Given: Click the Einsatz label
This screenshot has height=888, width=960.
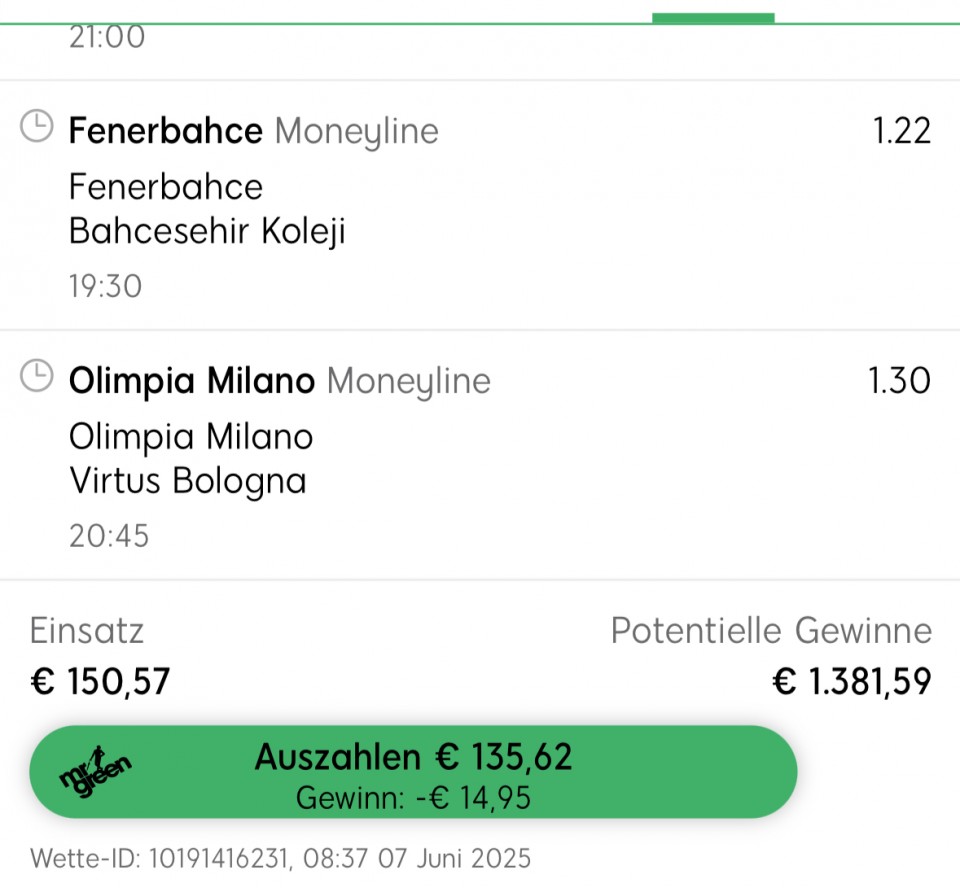Looking at the screenshot, I should coord(86,630).
